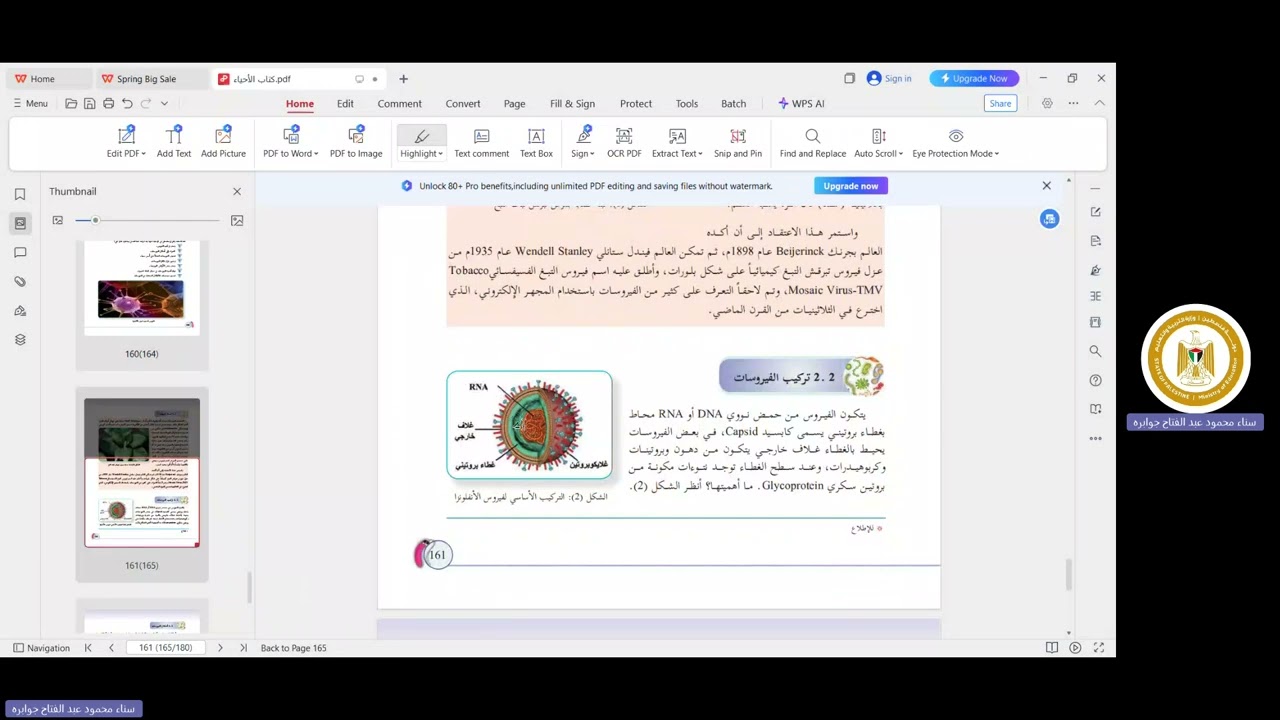Screen dimensions: 1280x720
Task: Select the Text Box tool
Action: click(536, 142)
